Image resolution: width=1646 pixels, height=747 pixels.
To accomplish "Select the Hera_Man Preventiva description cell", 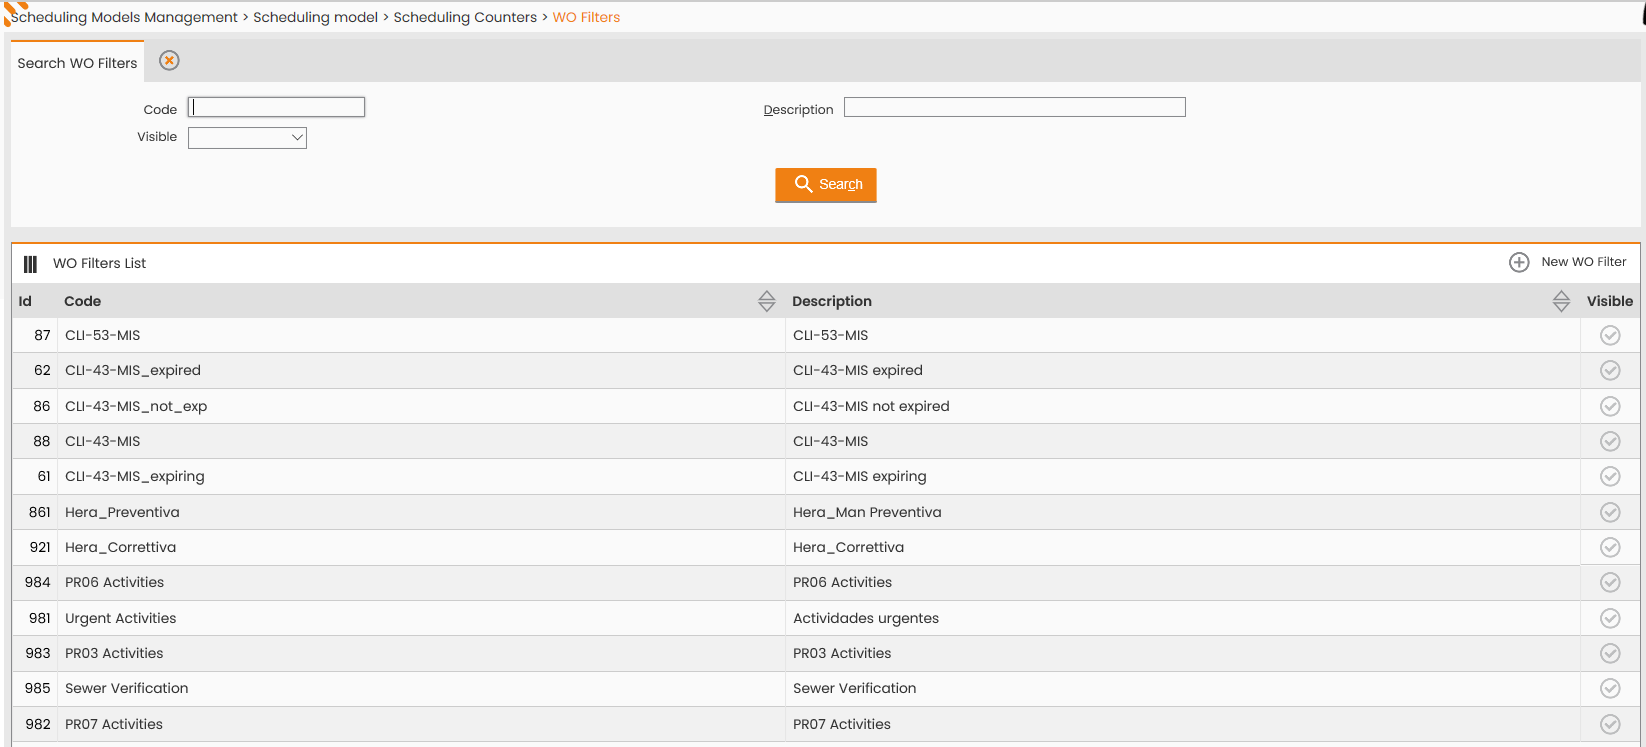I will click(1183, 512).
